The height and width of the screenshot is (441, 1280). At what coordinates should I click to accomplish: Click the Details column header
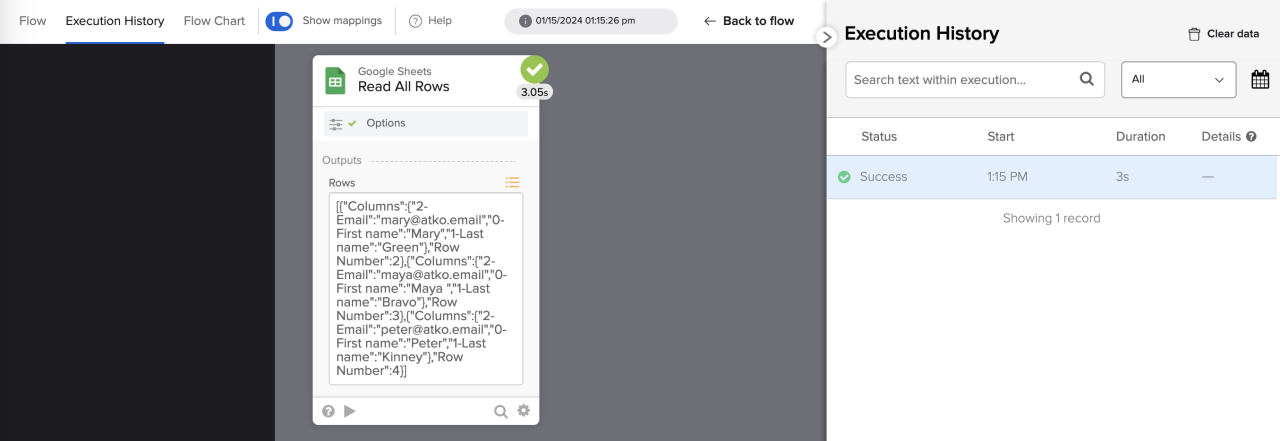(1221, 137)
